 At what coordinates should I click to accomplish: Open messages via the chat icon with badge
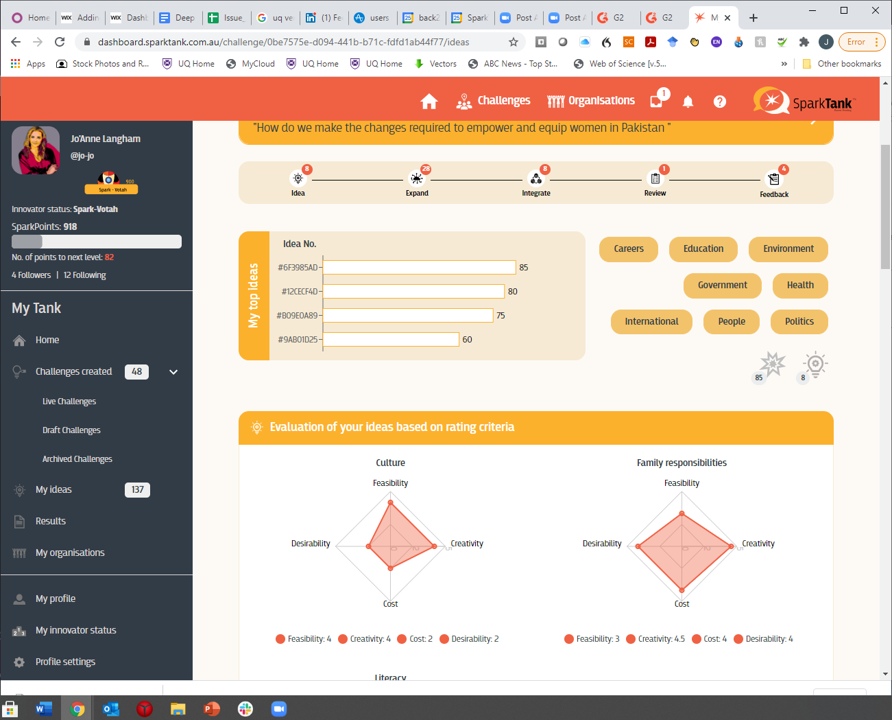pyautogui.click(x=655, y=100)
